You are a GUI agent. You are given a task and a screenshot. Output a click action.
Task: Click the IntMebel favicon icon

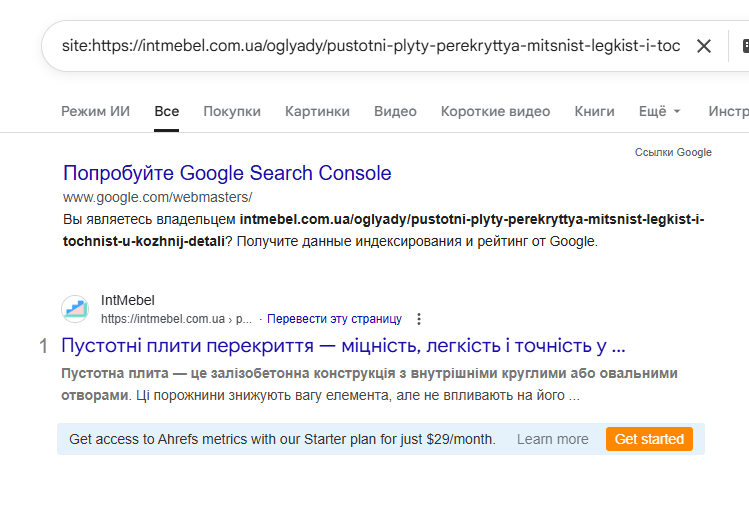(75, 309)
